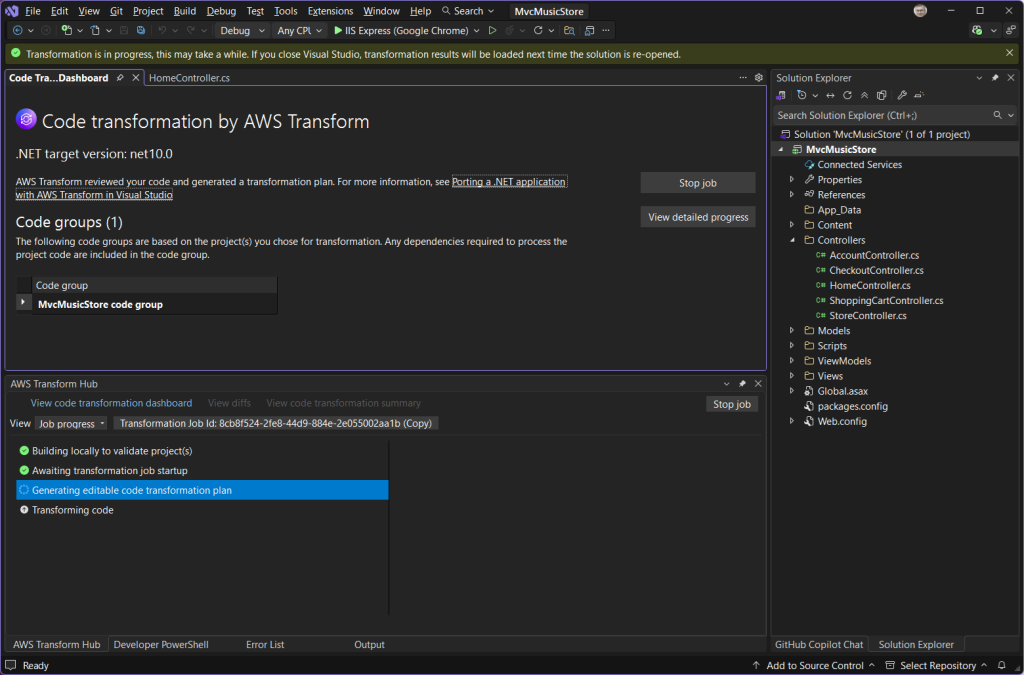Refresh the Solution Explorer

[x=847, y=94]
